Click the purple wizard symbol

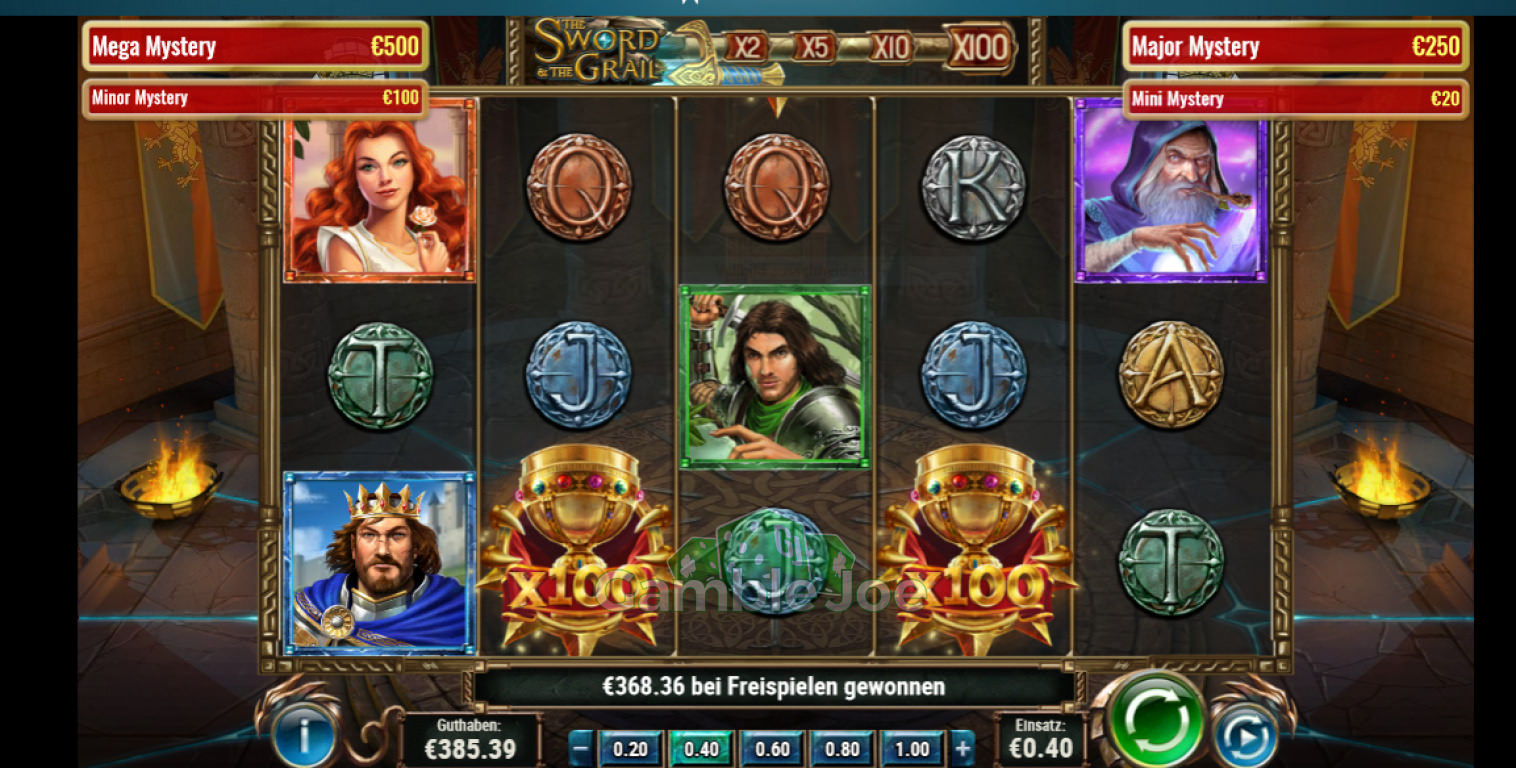[1171, 190]
